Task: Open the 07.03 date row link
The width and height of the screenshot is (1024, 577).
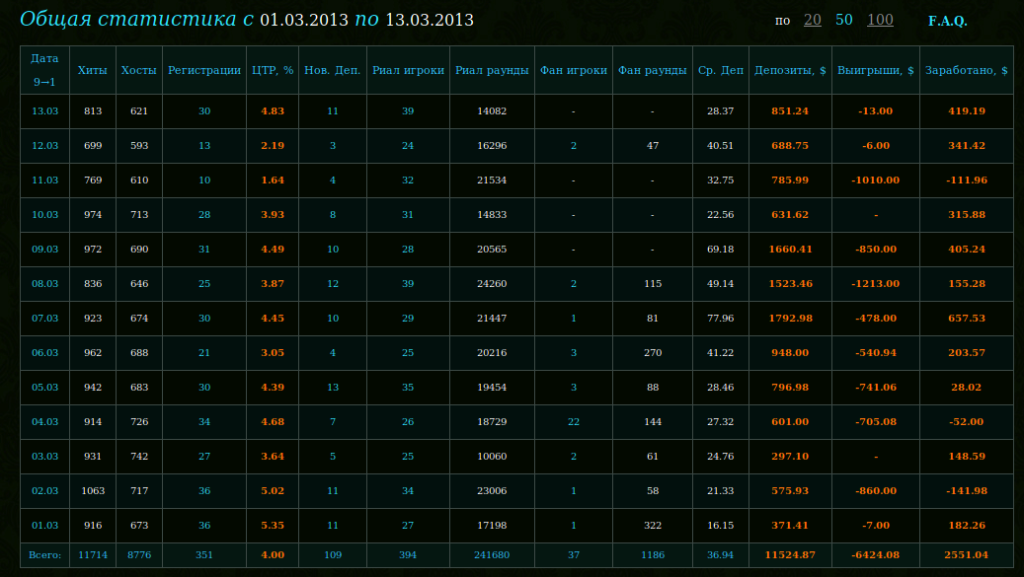Action: point(45,319)
